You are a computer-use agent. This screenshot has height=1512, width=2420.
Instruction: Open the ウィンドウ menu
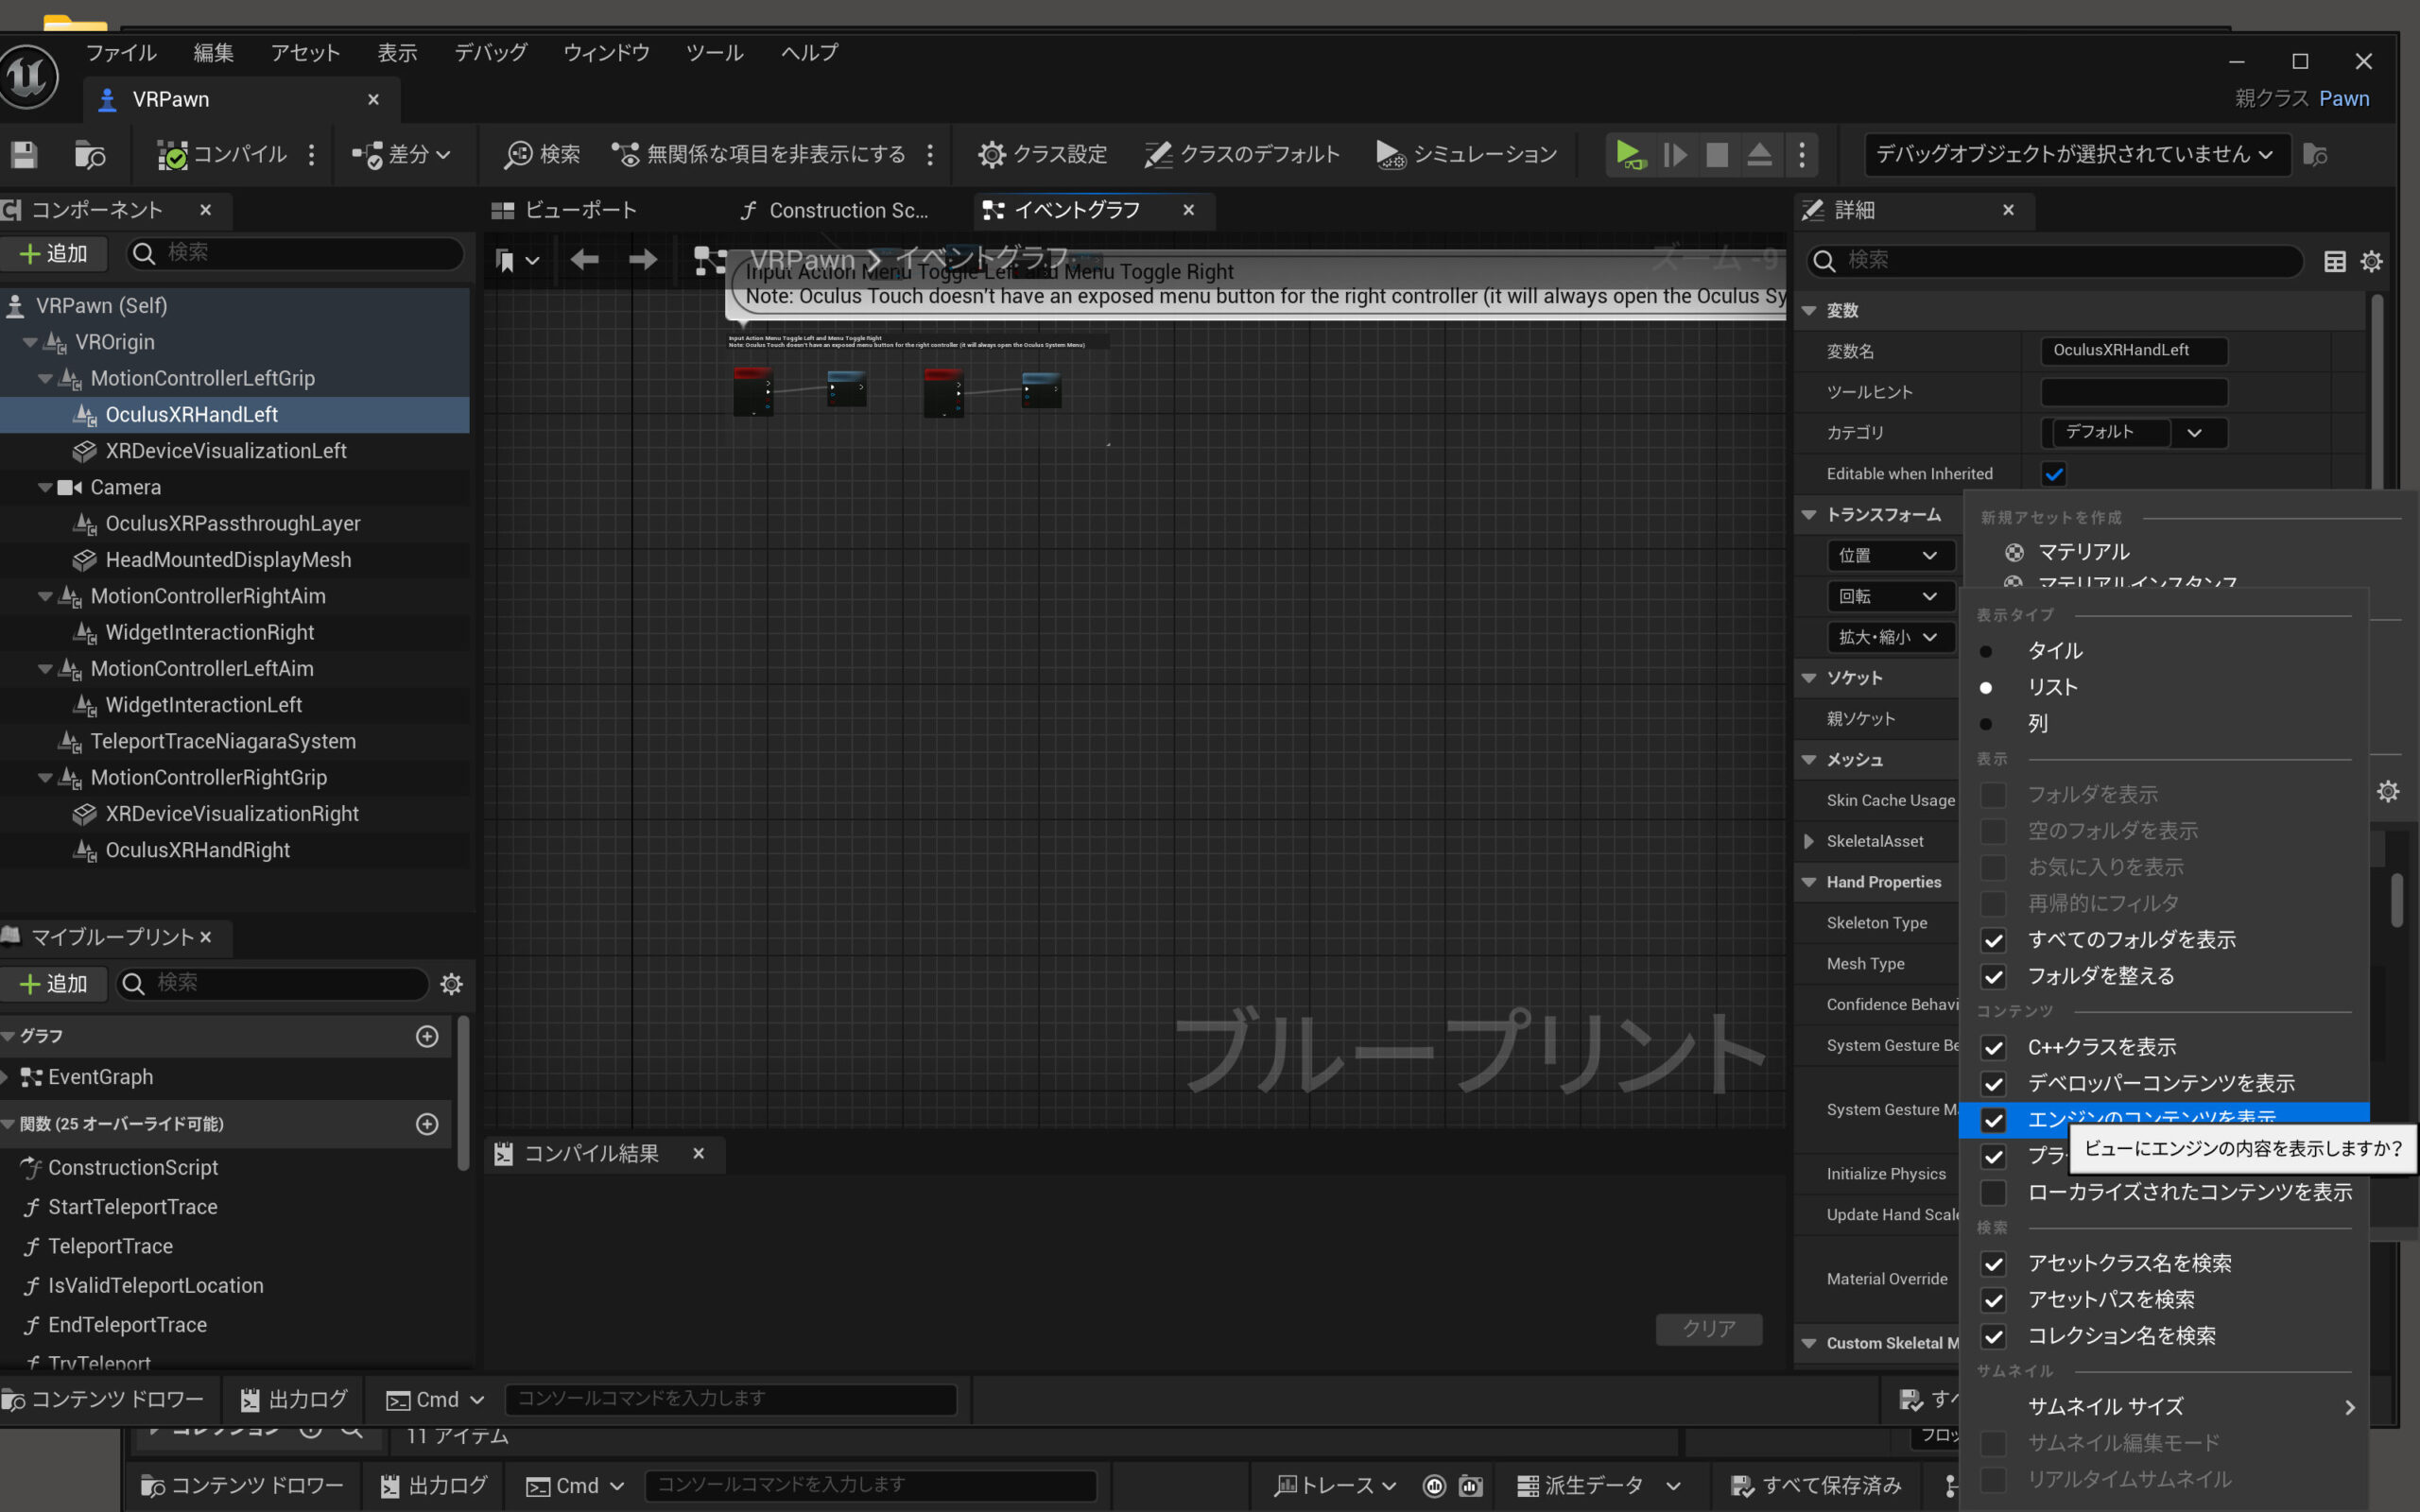(606, 52)
